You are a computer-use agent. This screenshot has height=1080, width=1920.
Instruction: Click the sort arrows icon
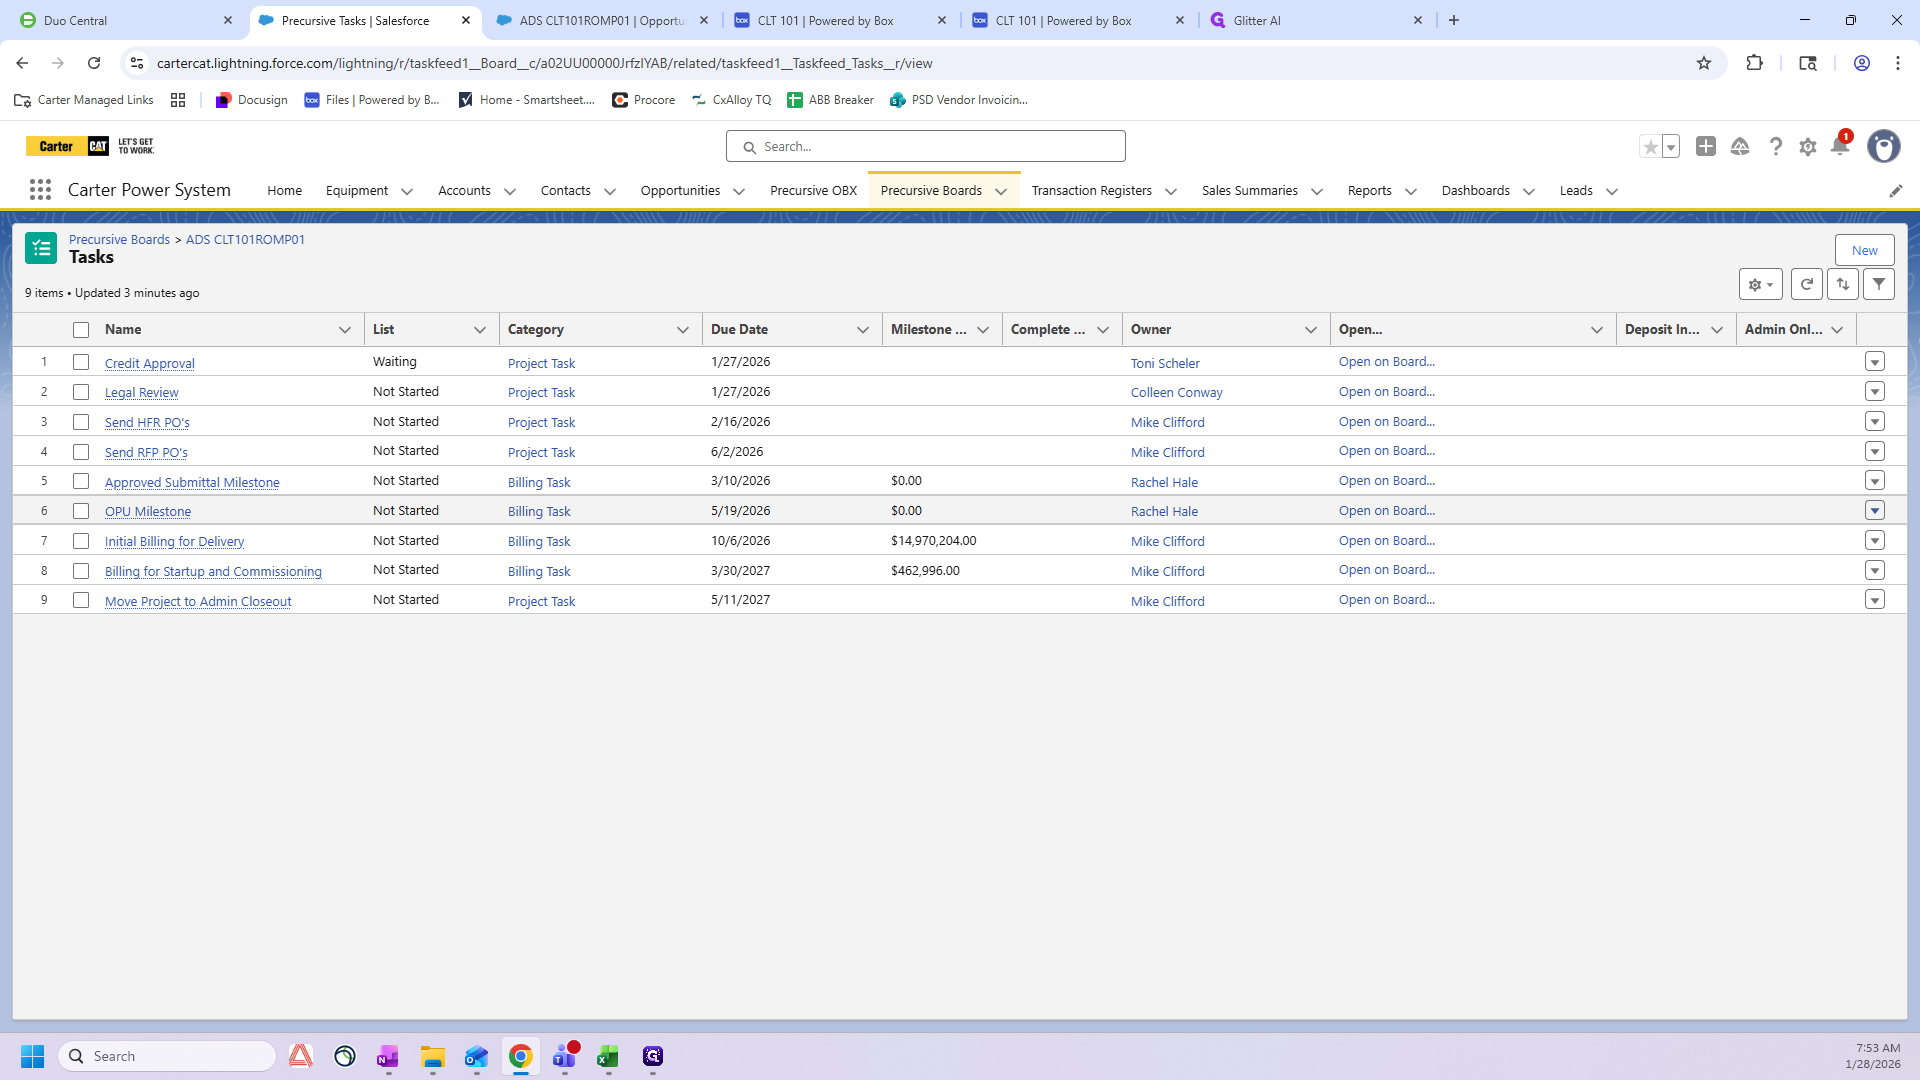point(1843,285)
